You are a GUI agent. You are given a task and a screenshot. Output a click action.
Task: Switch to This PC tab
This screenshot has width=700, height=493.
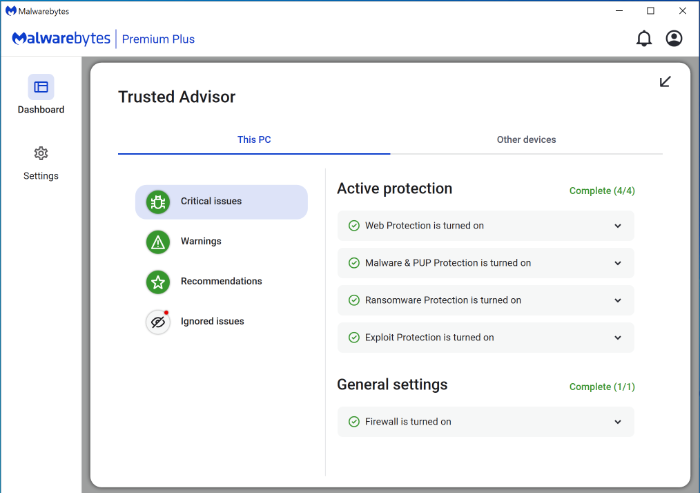[254, 140]
